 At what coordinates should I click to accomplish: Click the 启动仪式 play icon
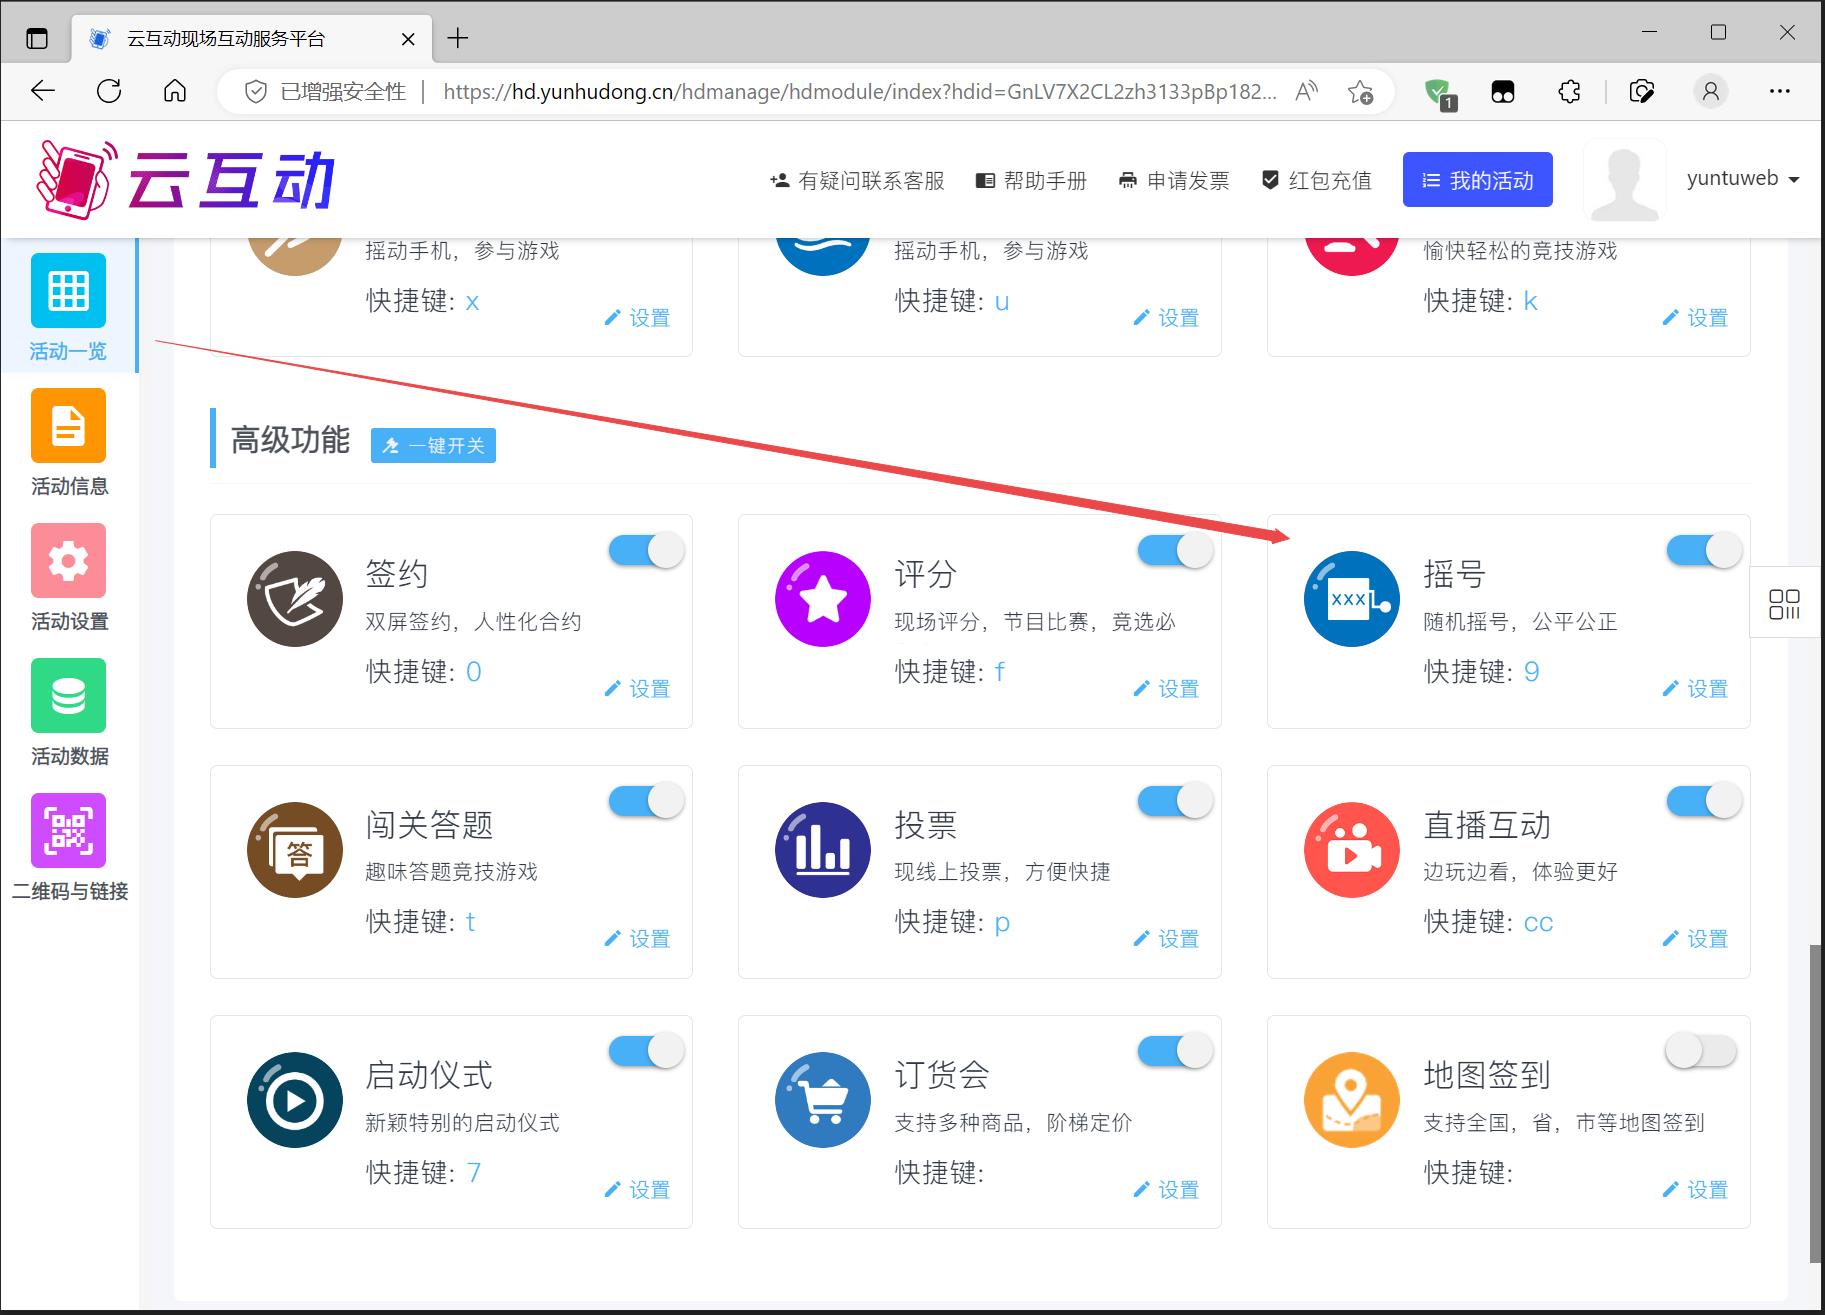click(295, 1100)
